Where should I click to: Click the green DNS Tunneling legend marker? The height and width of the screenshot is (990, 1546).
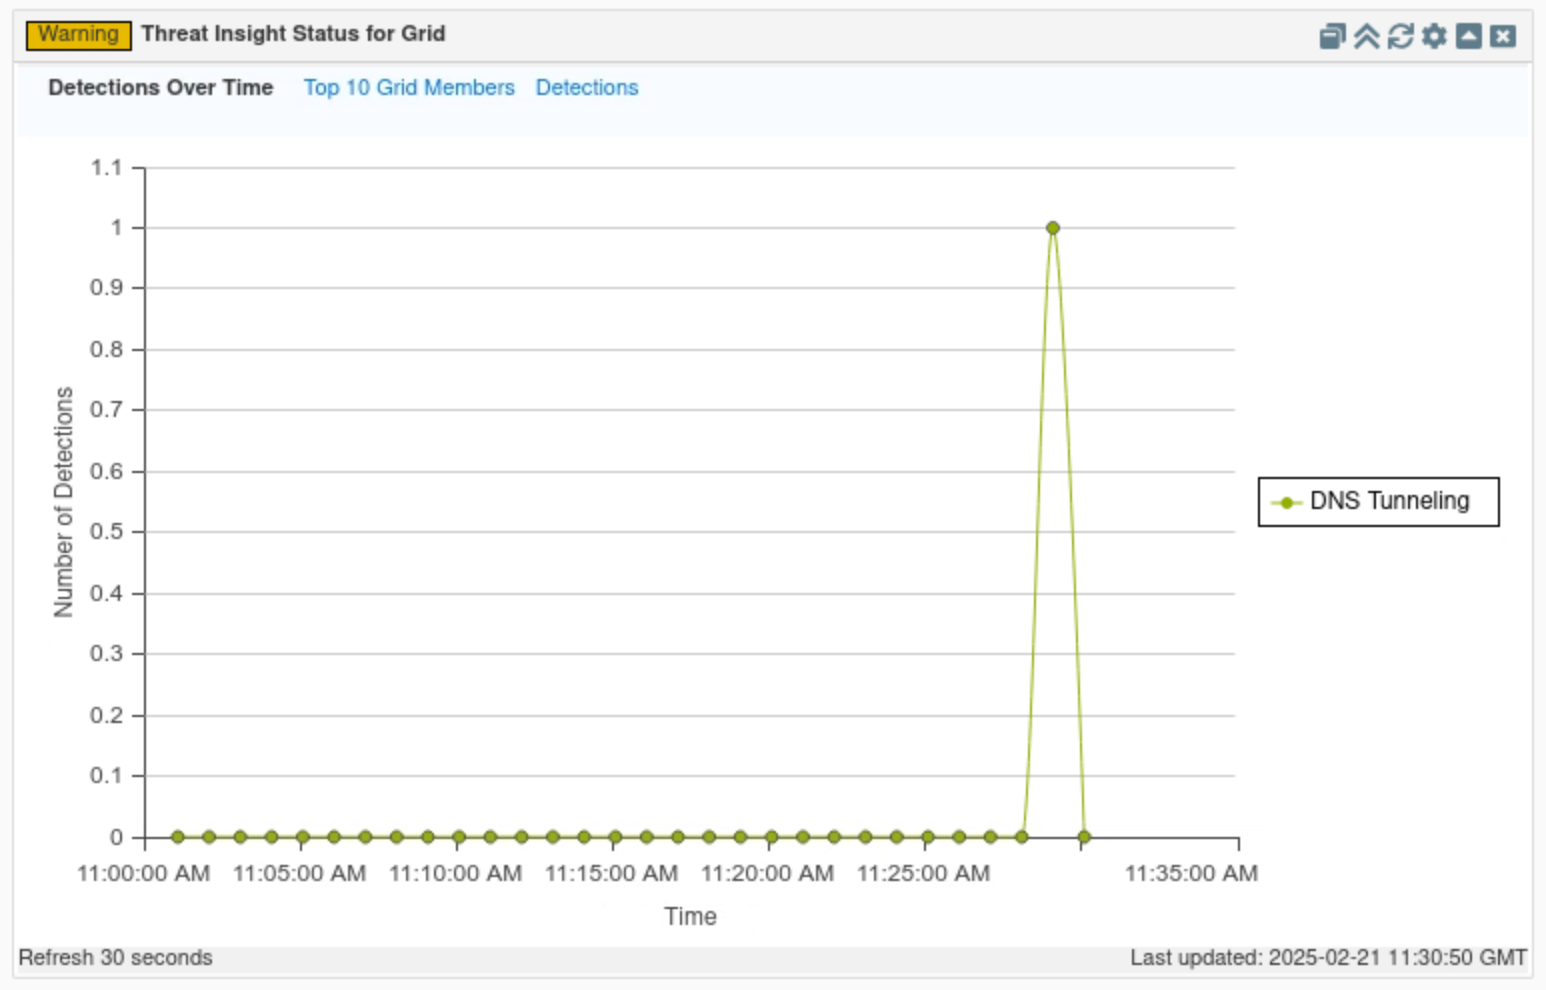click(1286, 502)
